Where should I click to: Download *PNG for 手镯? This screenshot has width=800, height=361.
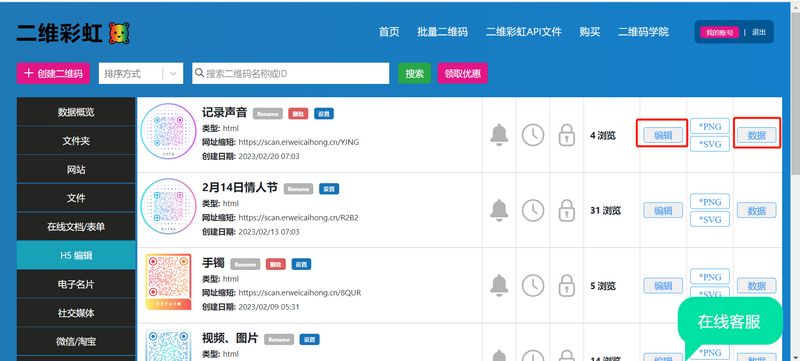(x=710, y=277)
